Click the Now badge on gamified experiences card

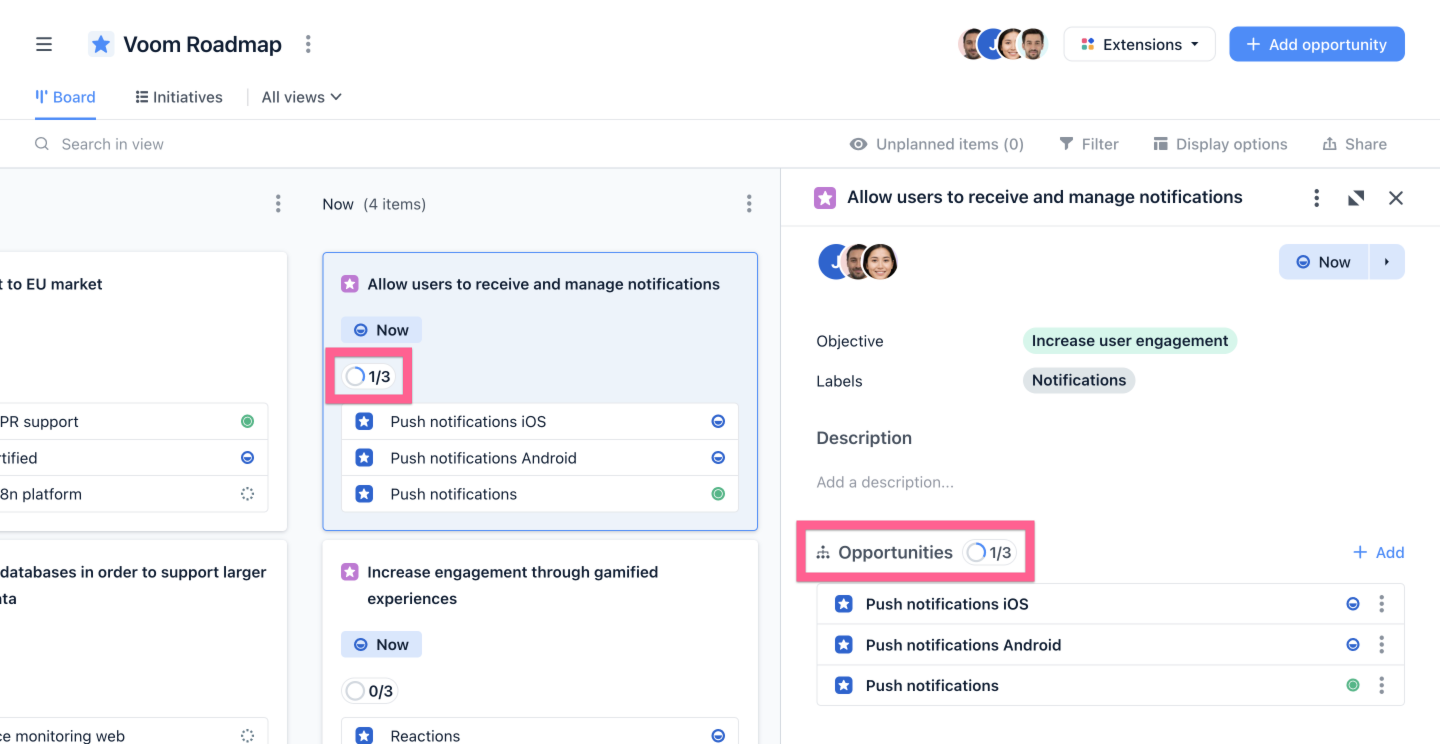point(381,644)
